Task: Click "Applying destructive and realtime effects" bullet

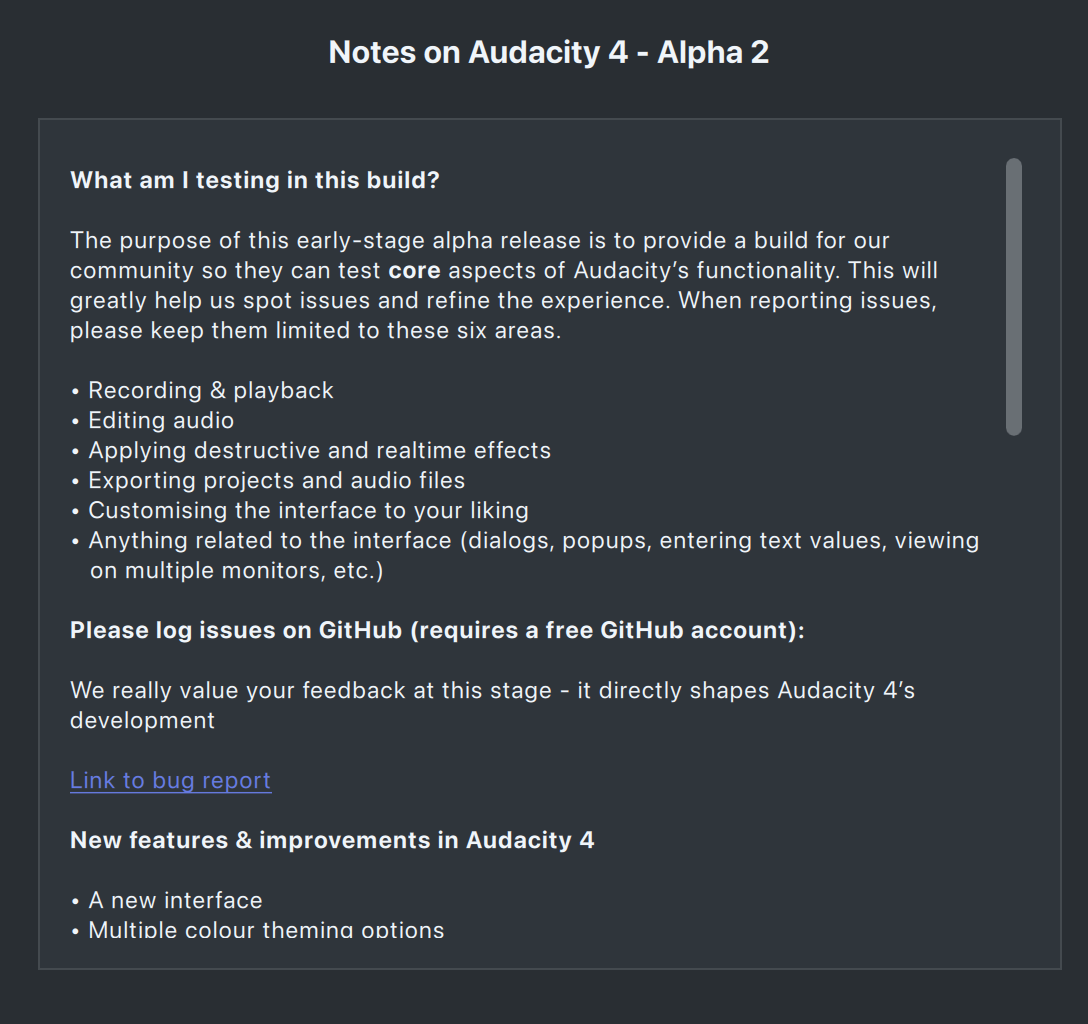Action: point(319,451)
